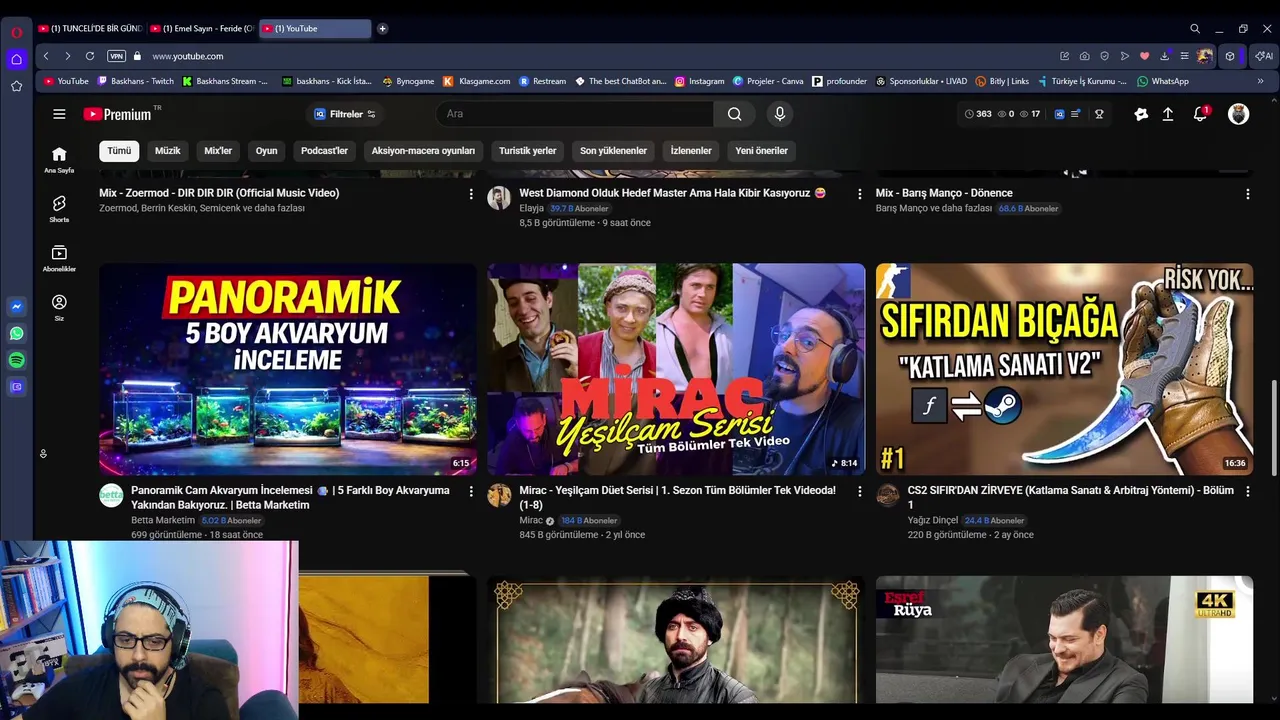Play the Panoramik Akvaryum thumbnail
This screenshot has height=720, width=1280.
[x=288, y=369]
